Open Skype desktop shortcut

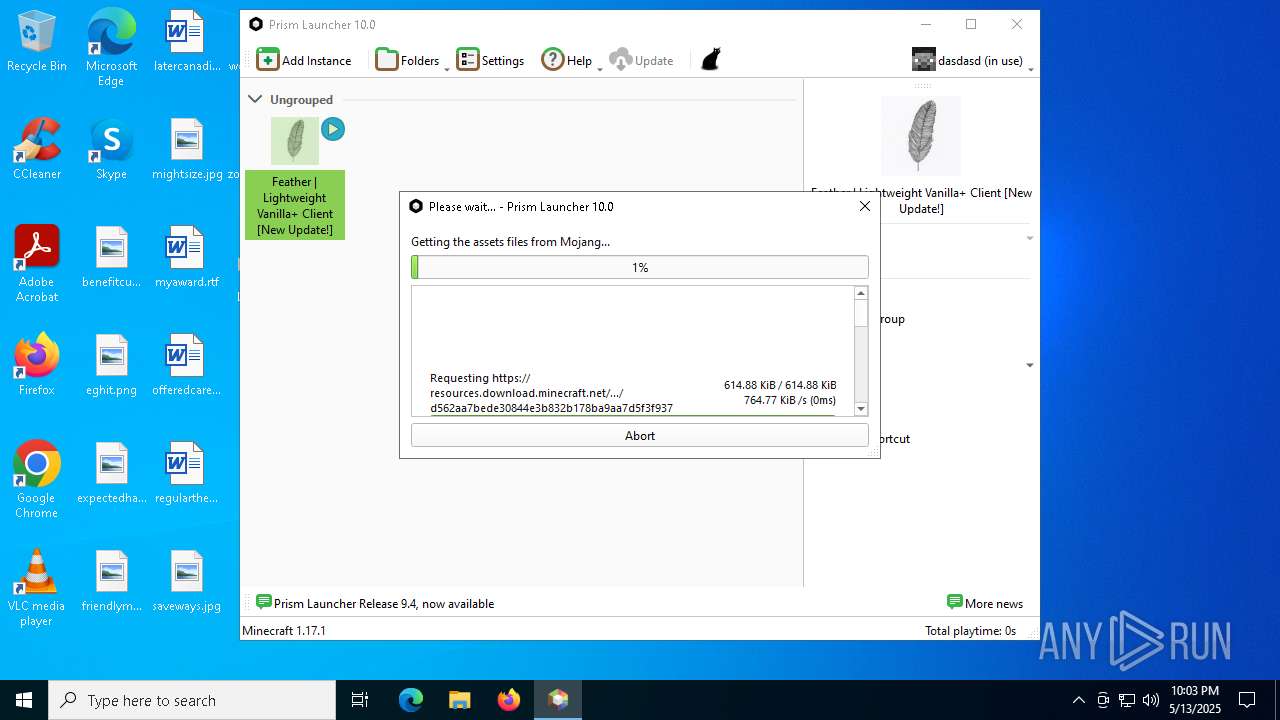[x=111, y=150]
